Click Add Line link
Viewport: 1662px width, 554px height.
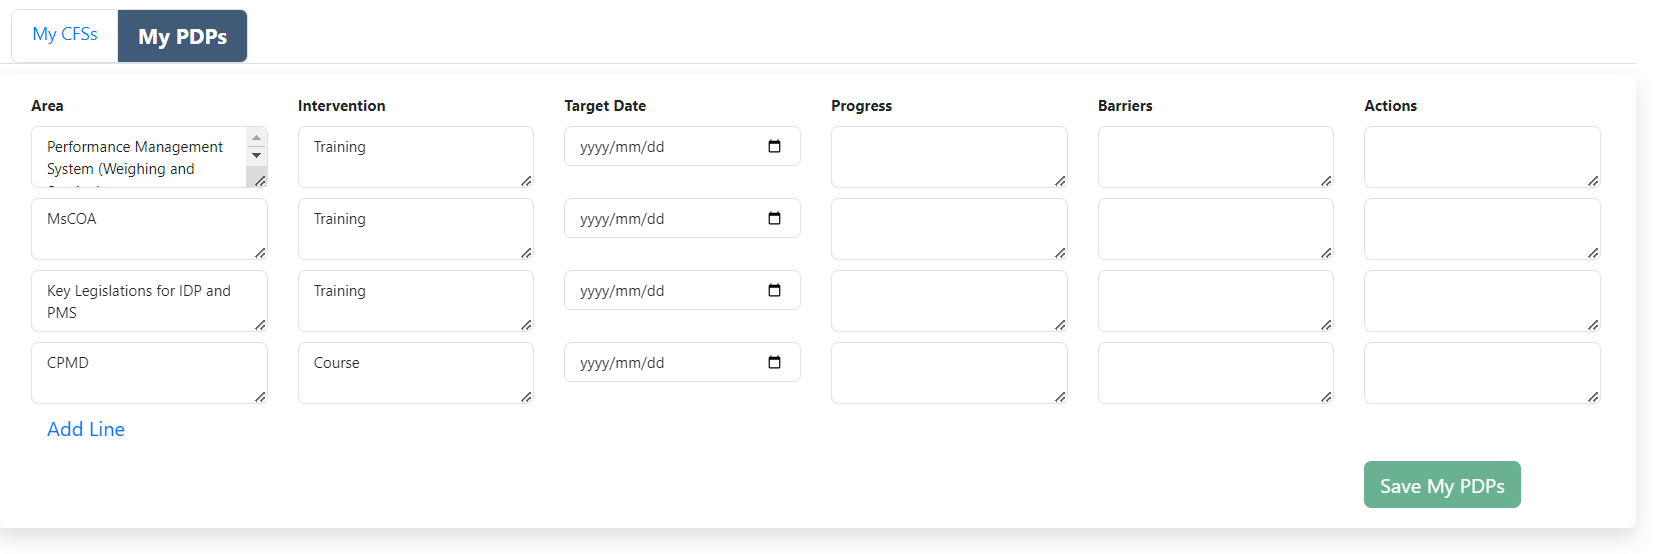click(86, 429)
